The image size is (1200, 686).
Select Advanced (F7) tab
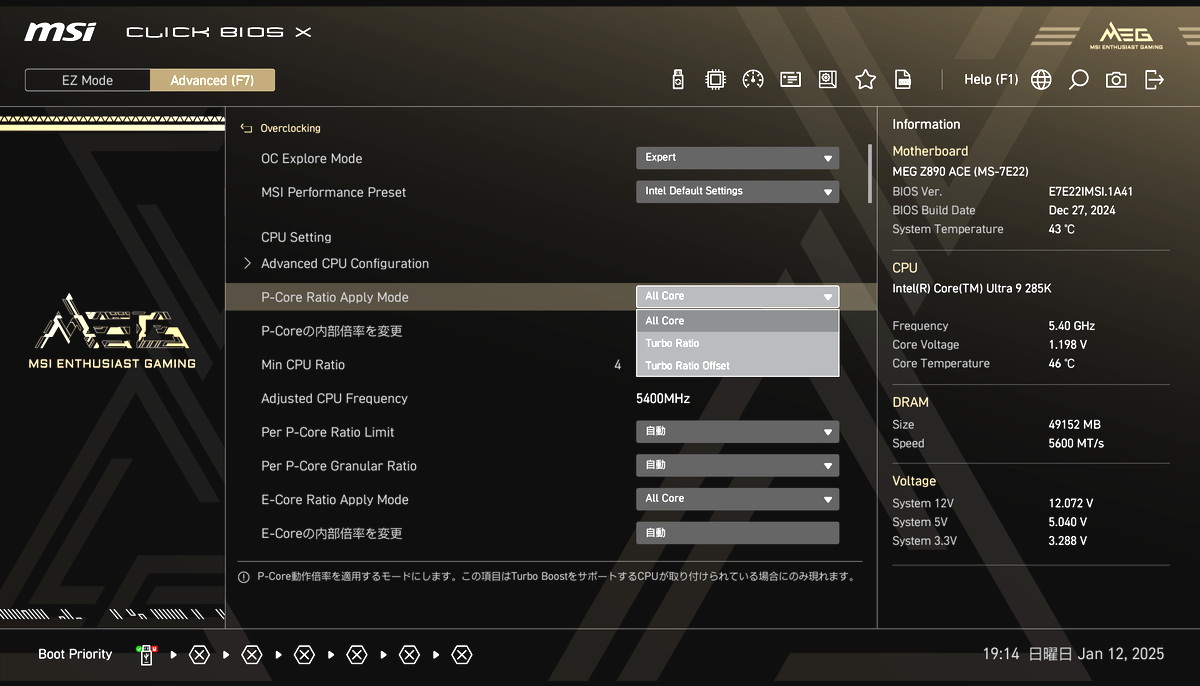coord(212,80)
